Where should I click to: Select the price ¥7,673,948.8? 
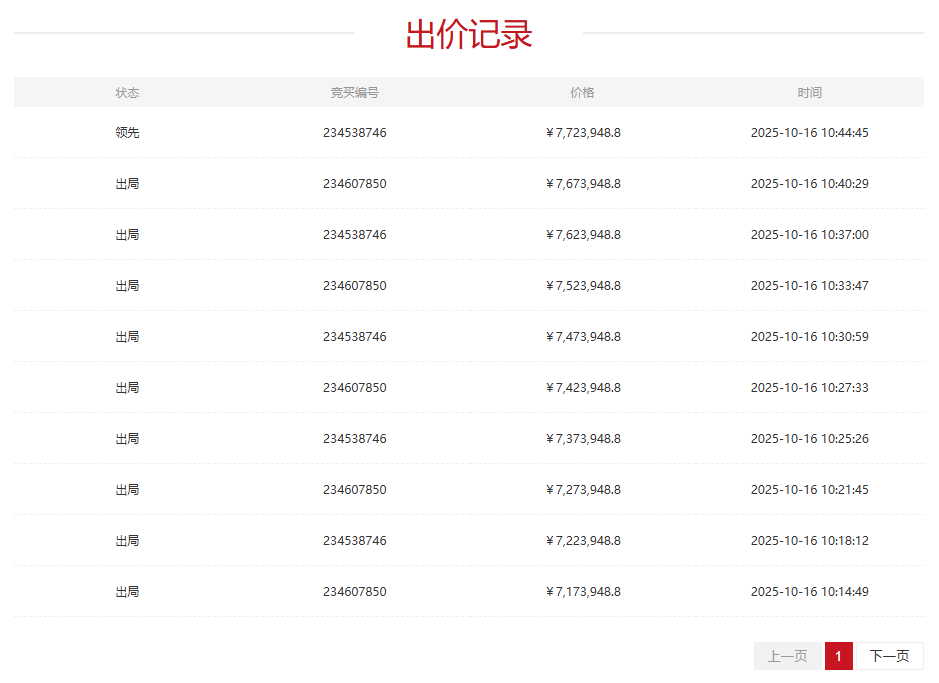tap(583, 183)
